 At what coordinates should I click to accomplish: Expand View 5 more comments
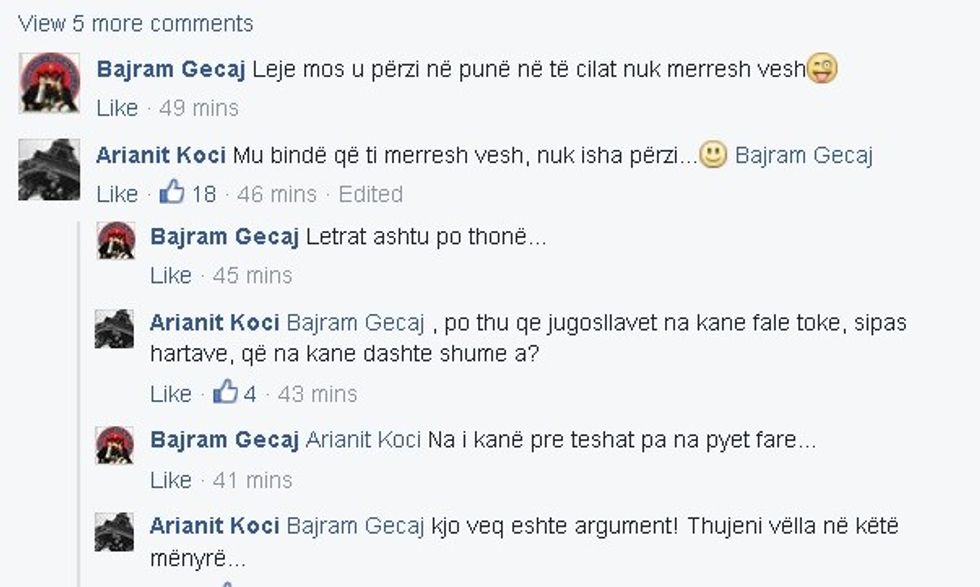click(x=136, y=23)
